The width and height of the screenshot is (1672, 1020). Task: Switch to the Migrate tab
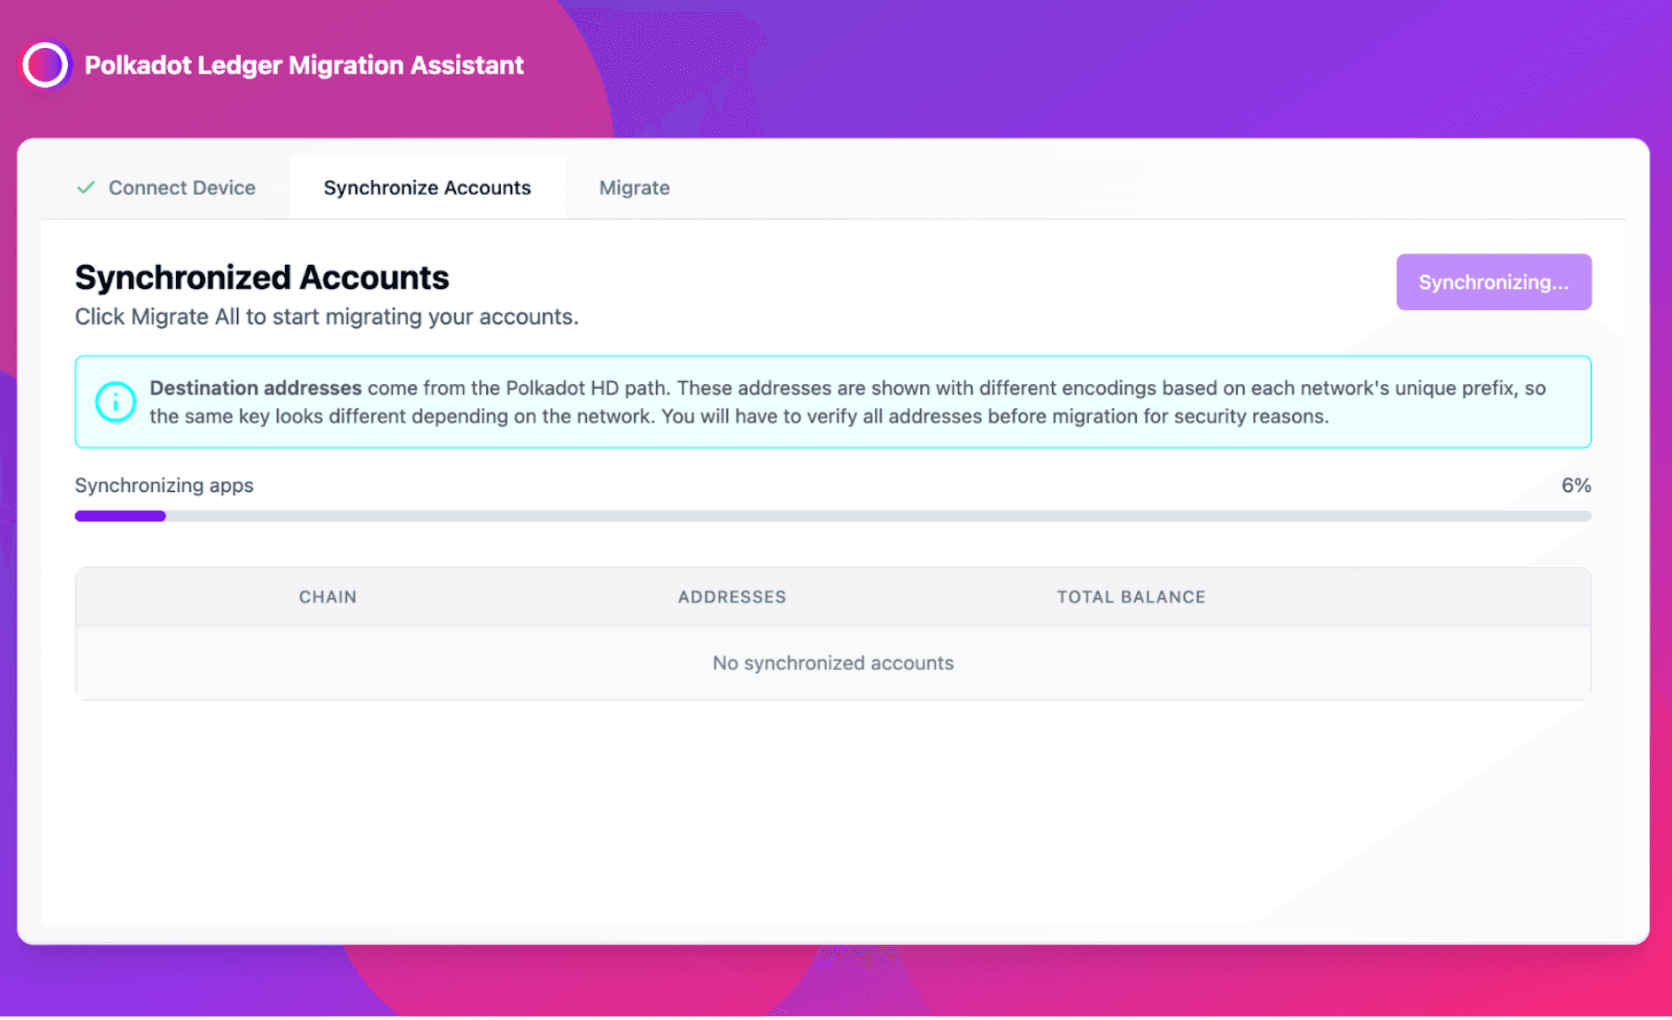tap(634, 188)
